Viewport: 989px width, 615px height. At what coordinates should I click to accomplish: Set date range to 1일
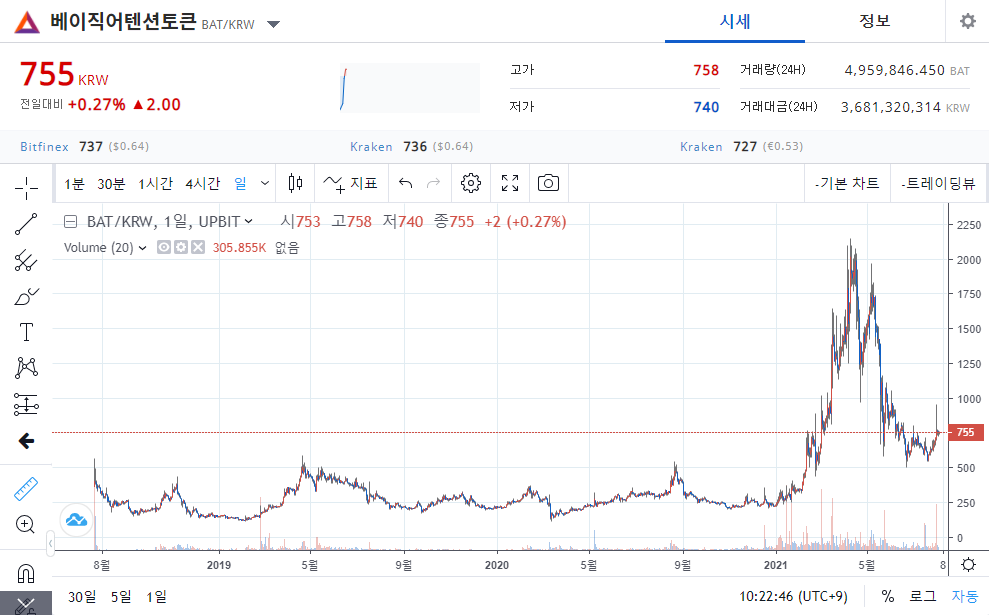(x=156, y=596)
